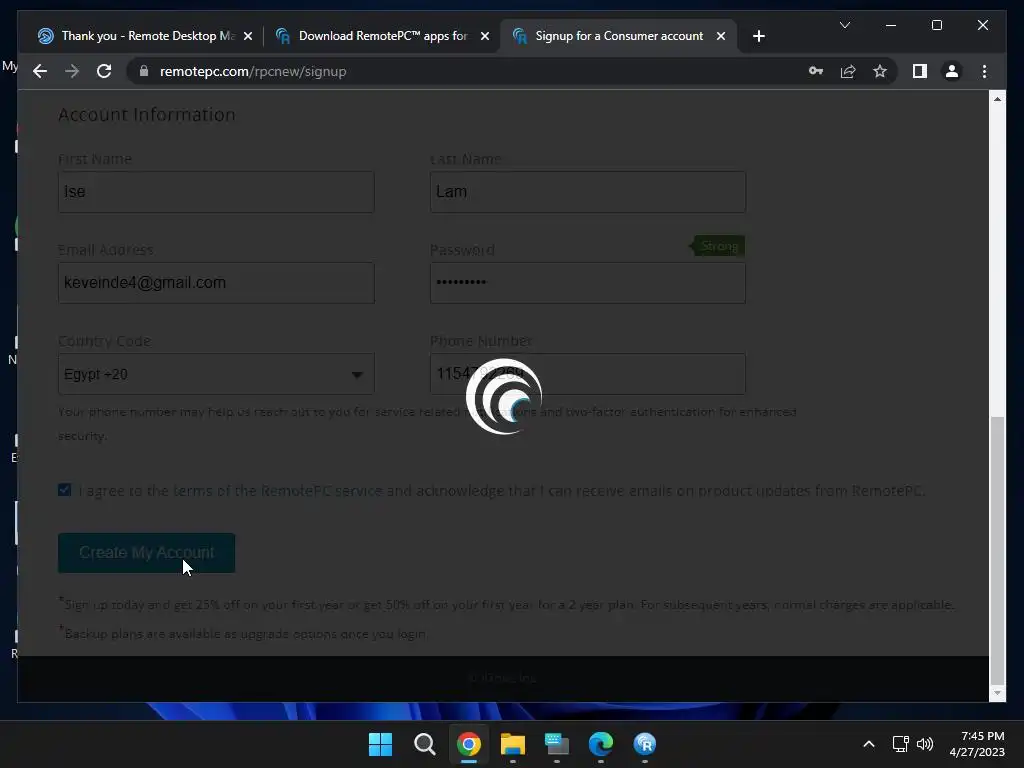Open Windows taskbar search
Viewport: 1024px width, 768px height.
coord(424,744)
